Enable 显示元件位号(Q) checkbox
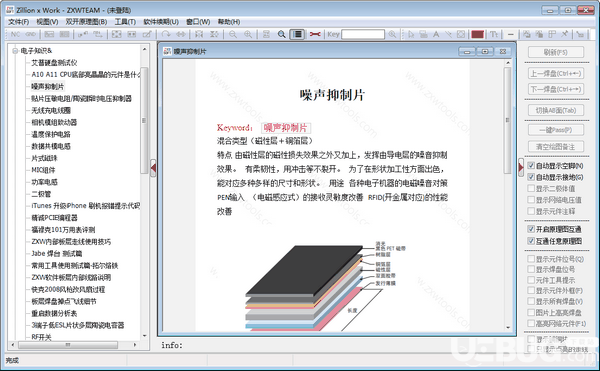Image resolution: width=600 pixels, height=371 pixels. coord(531,259)
